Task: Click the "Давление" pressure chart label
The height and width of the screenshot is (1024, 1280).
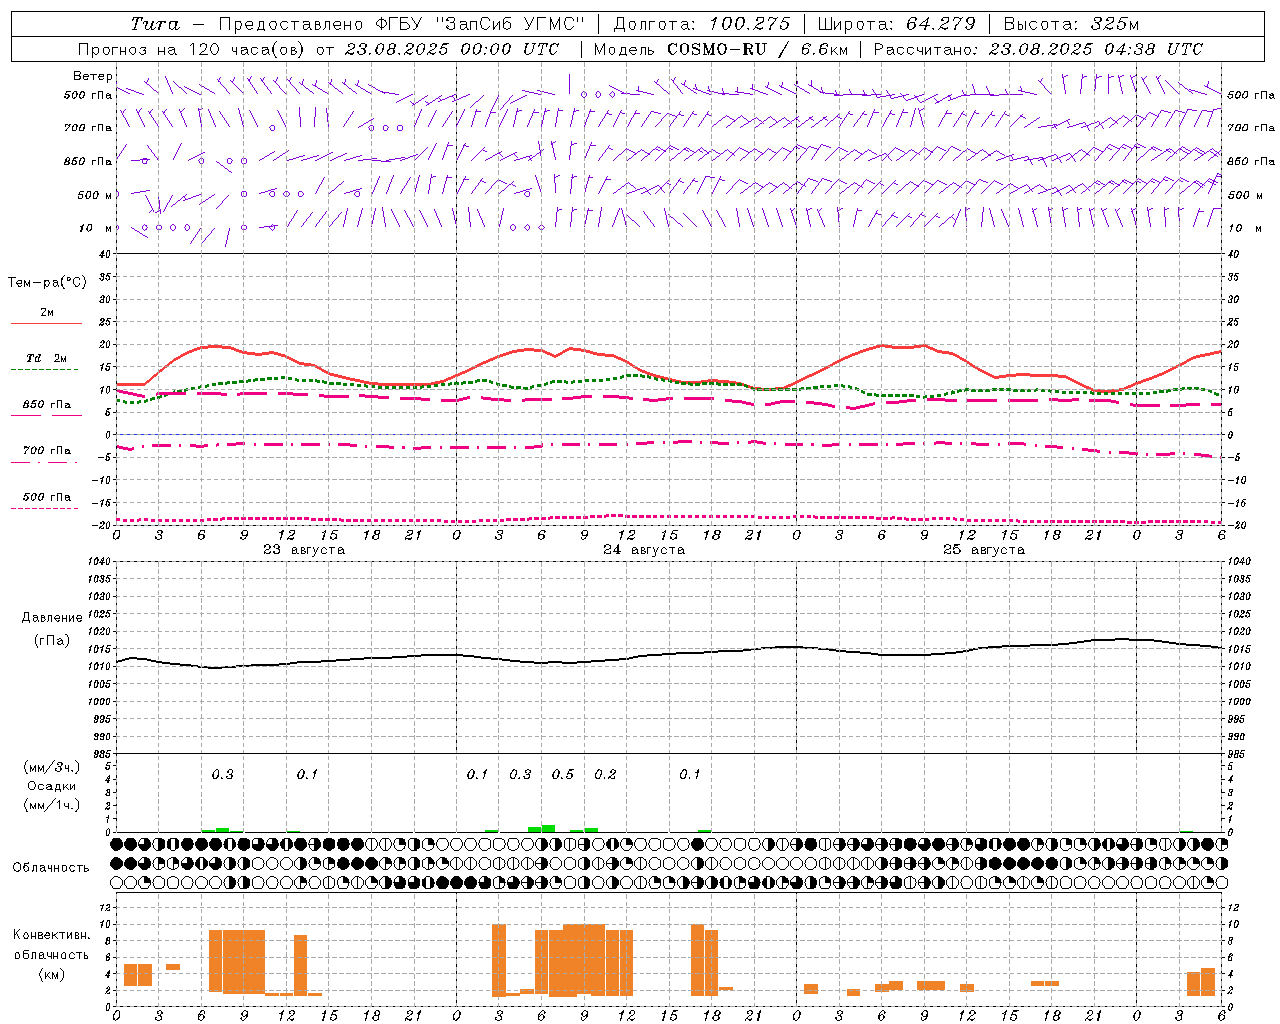Action: click(52, 618)
